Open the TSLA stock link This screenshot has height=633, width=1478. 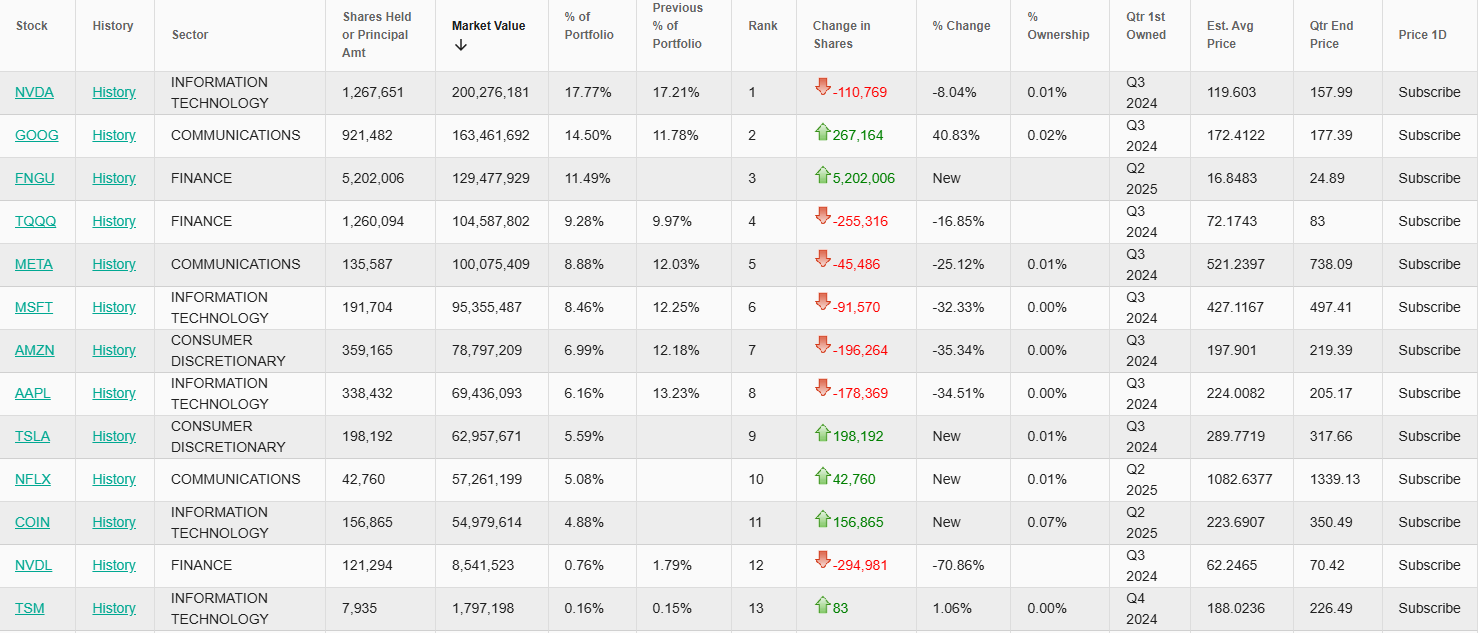[32, 436]
